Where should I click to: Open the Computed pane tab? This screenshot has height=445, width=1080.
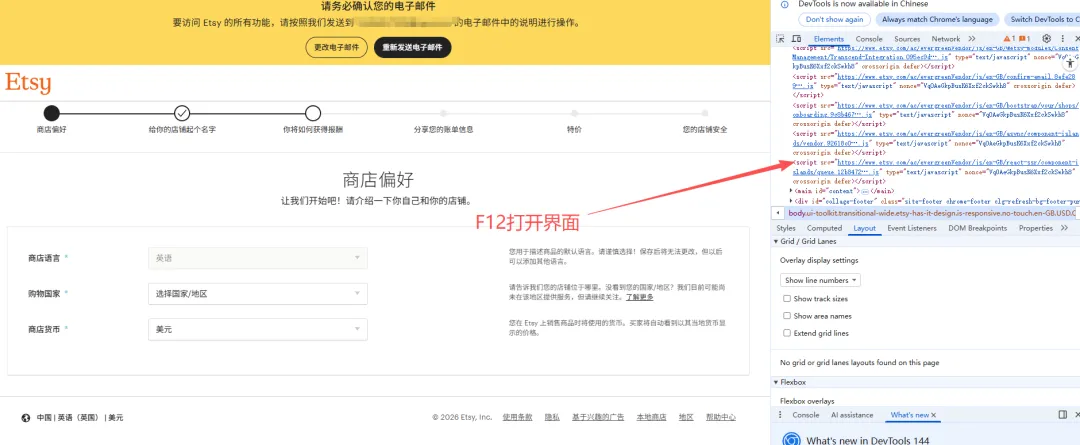pyautogui.click(x=824, y=228)
